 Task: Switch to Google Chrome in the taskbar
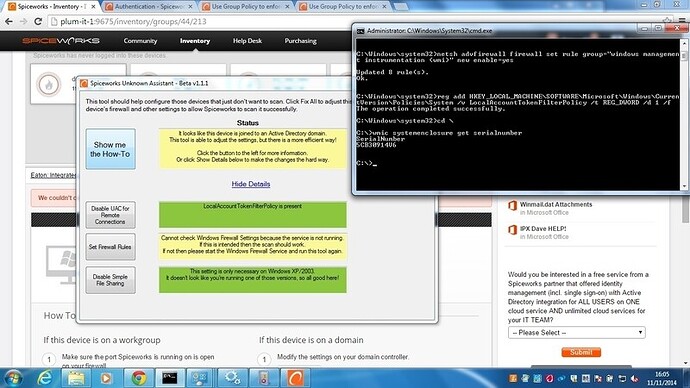(x=139, y=378)
